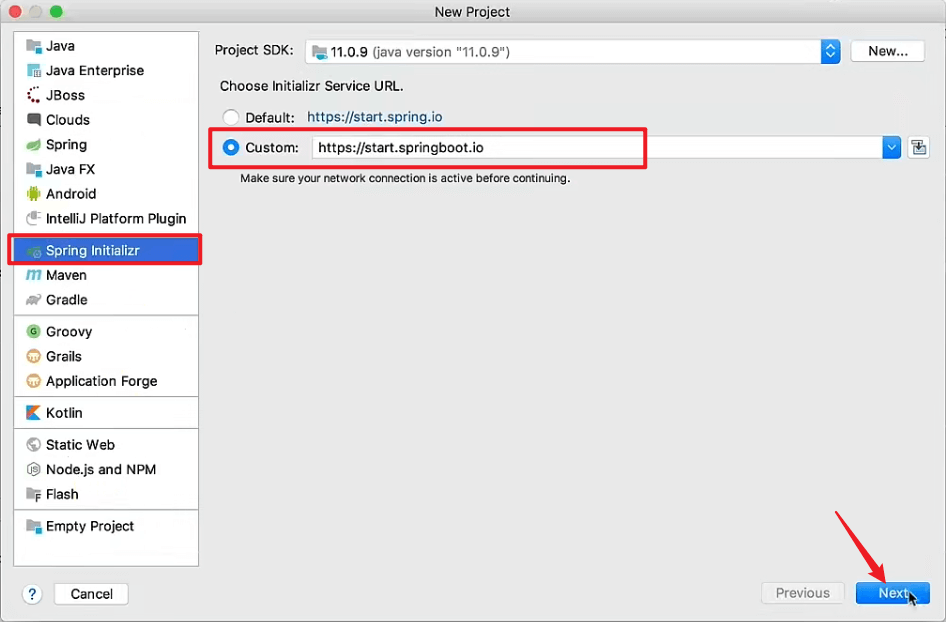Image resolution: width=946 pixels, height=622 pixels.
Task: Close the New Project window
Action: (15, 11)
